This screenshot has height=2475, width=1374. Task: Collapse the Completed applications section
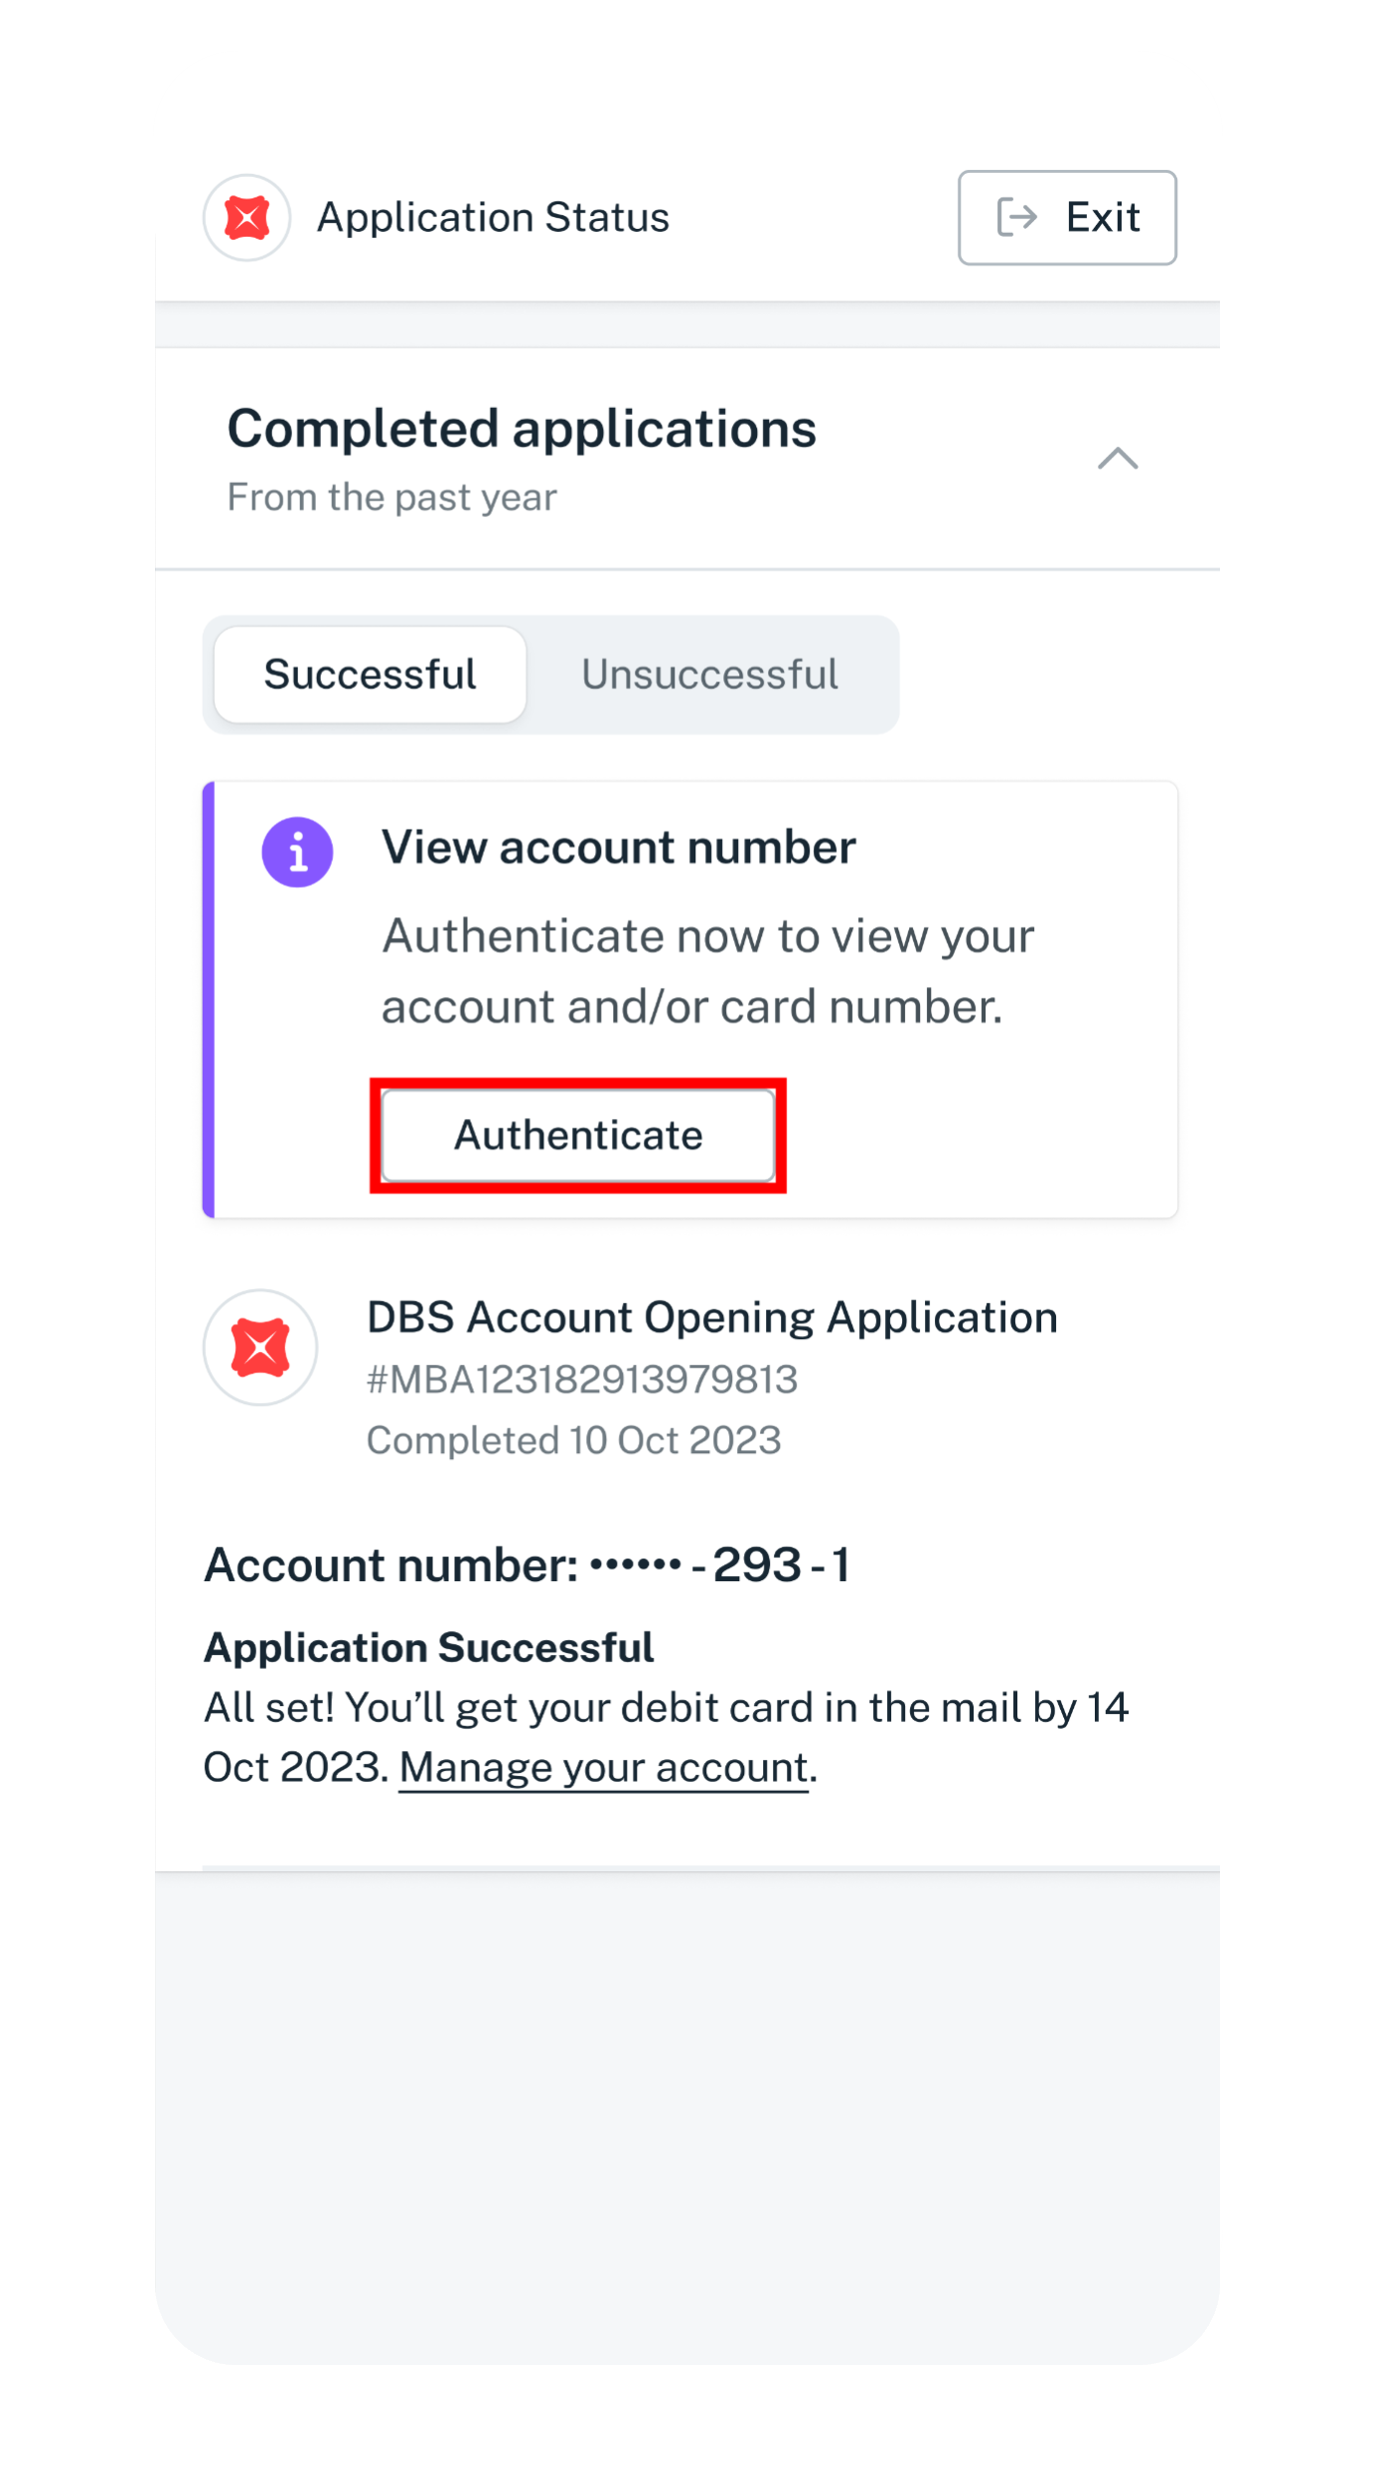(x=1117, y=458)
